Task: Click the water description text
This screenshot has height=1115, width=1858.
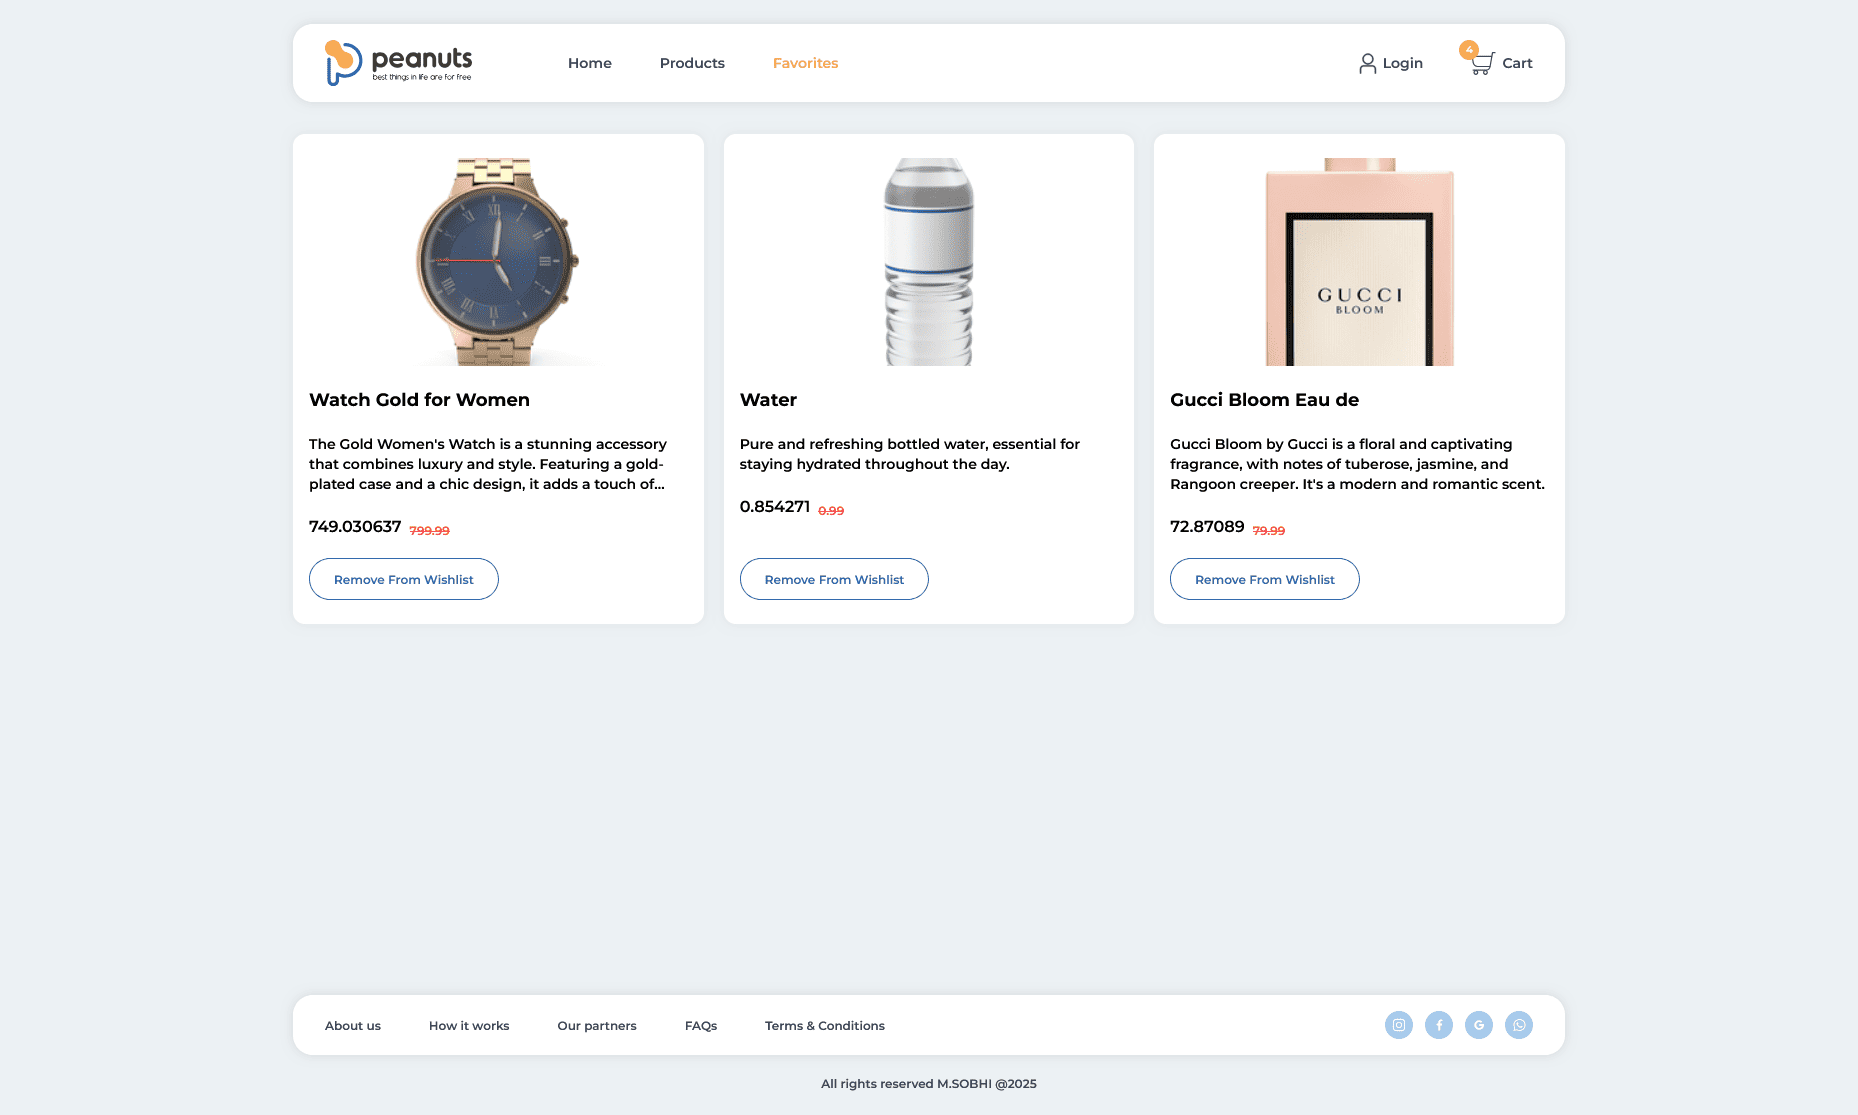Action: tap(910, 454)
